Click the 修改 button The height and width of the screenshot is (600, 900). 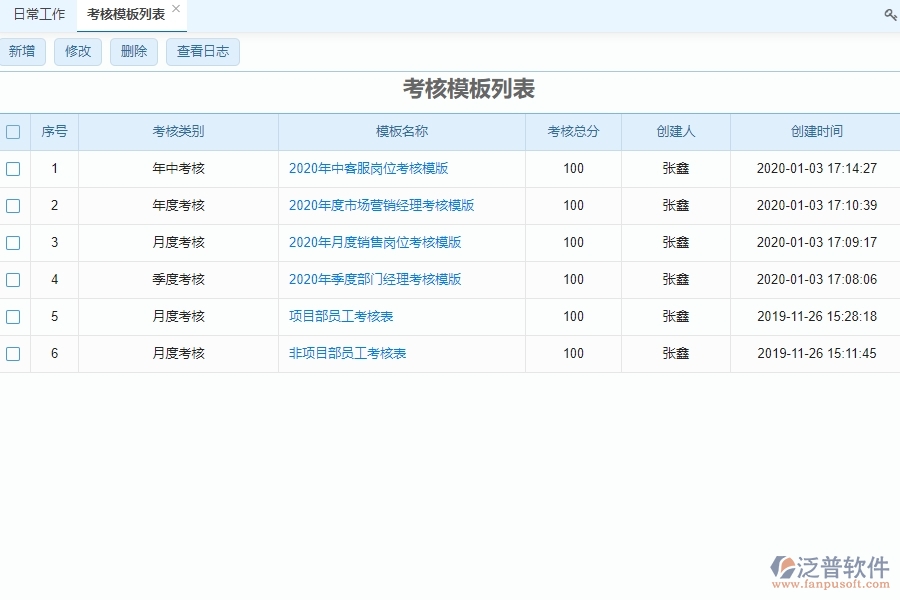point(78,51)
